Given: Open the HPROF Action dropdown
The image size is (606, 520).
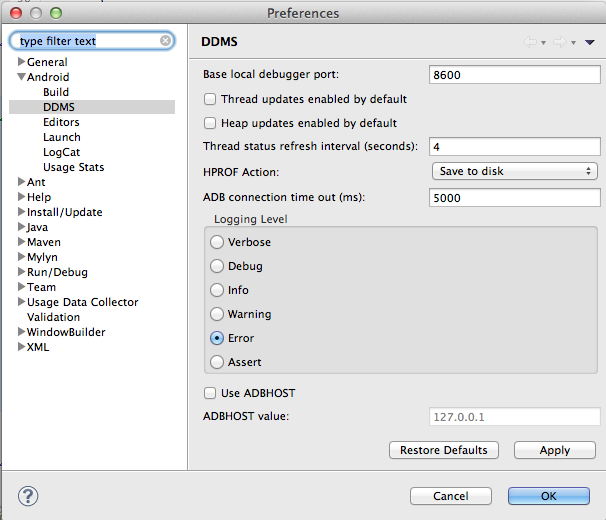Looking at the screenshot, I should tap(514, 171).
